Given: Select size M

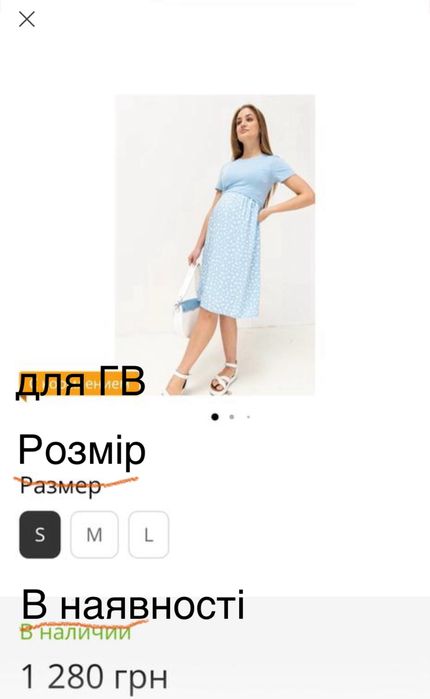Looking at the screenshot, I should [x=94, y=534].
